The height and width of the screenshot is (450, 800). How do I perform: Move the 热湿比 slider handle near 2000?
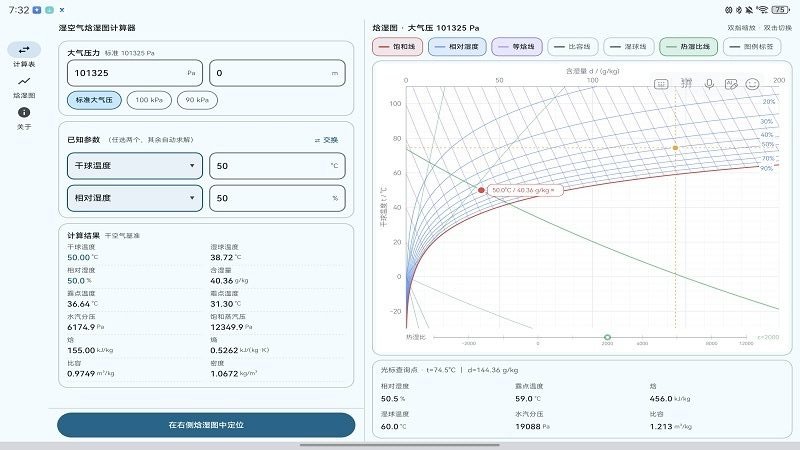pyautogui.click(x=607, y=337)
